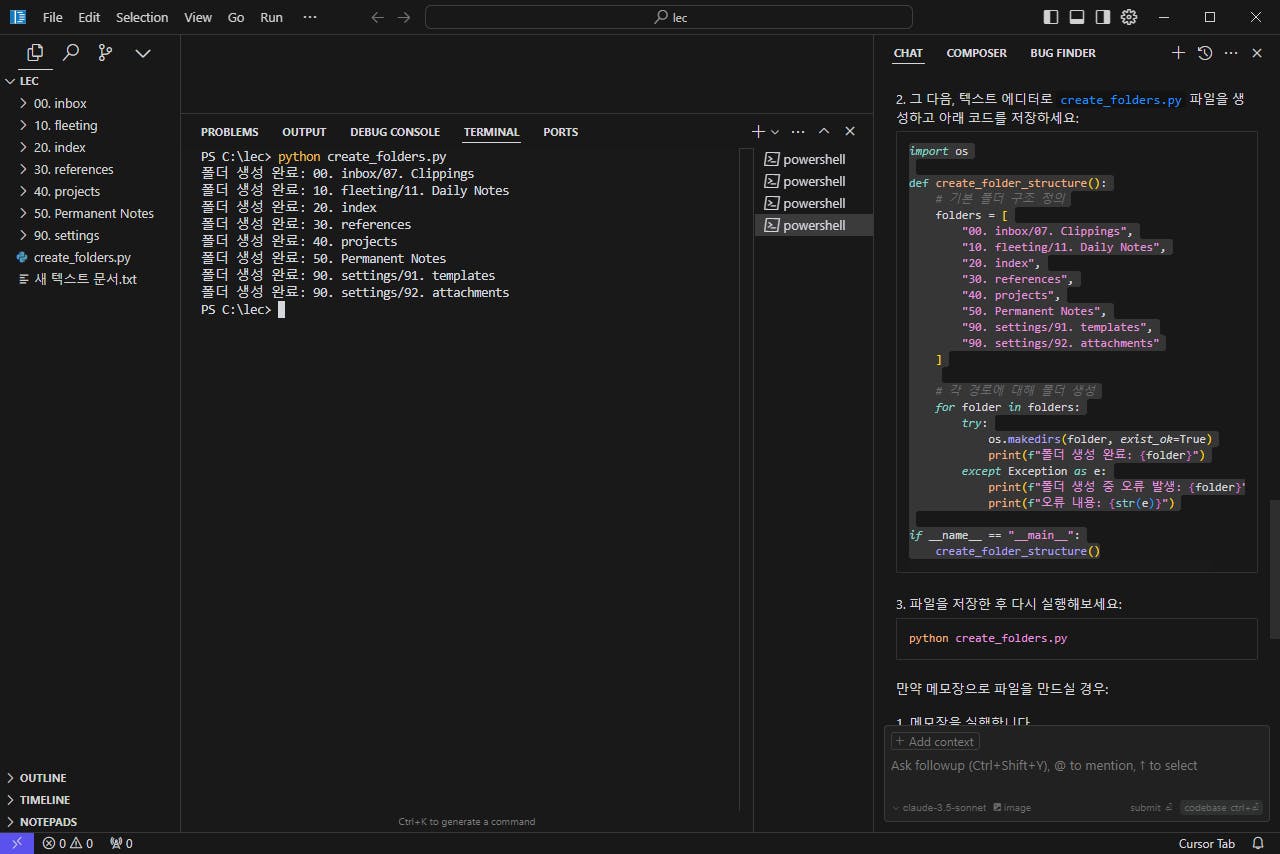
Task: Toggle the right AI pane layout
Action: tap(1103, 17)
